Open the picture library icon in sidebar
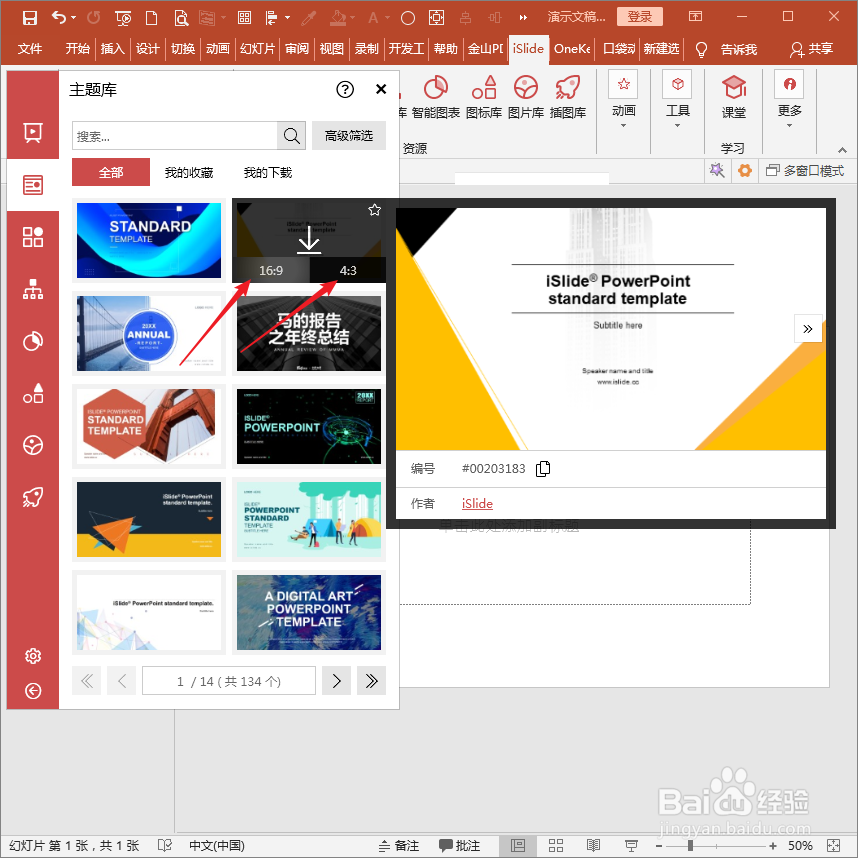Viewport: 858px width, 858px height. [x=33, y=445]
